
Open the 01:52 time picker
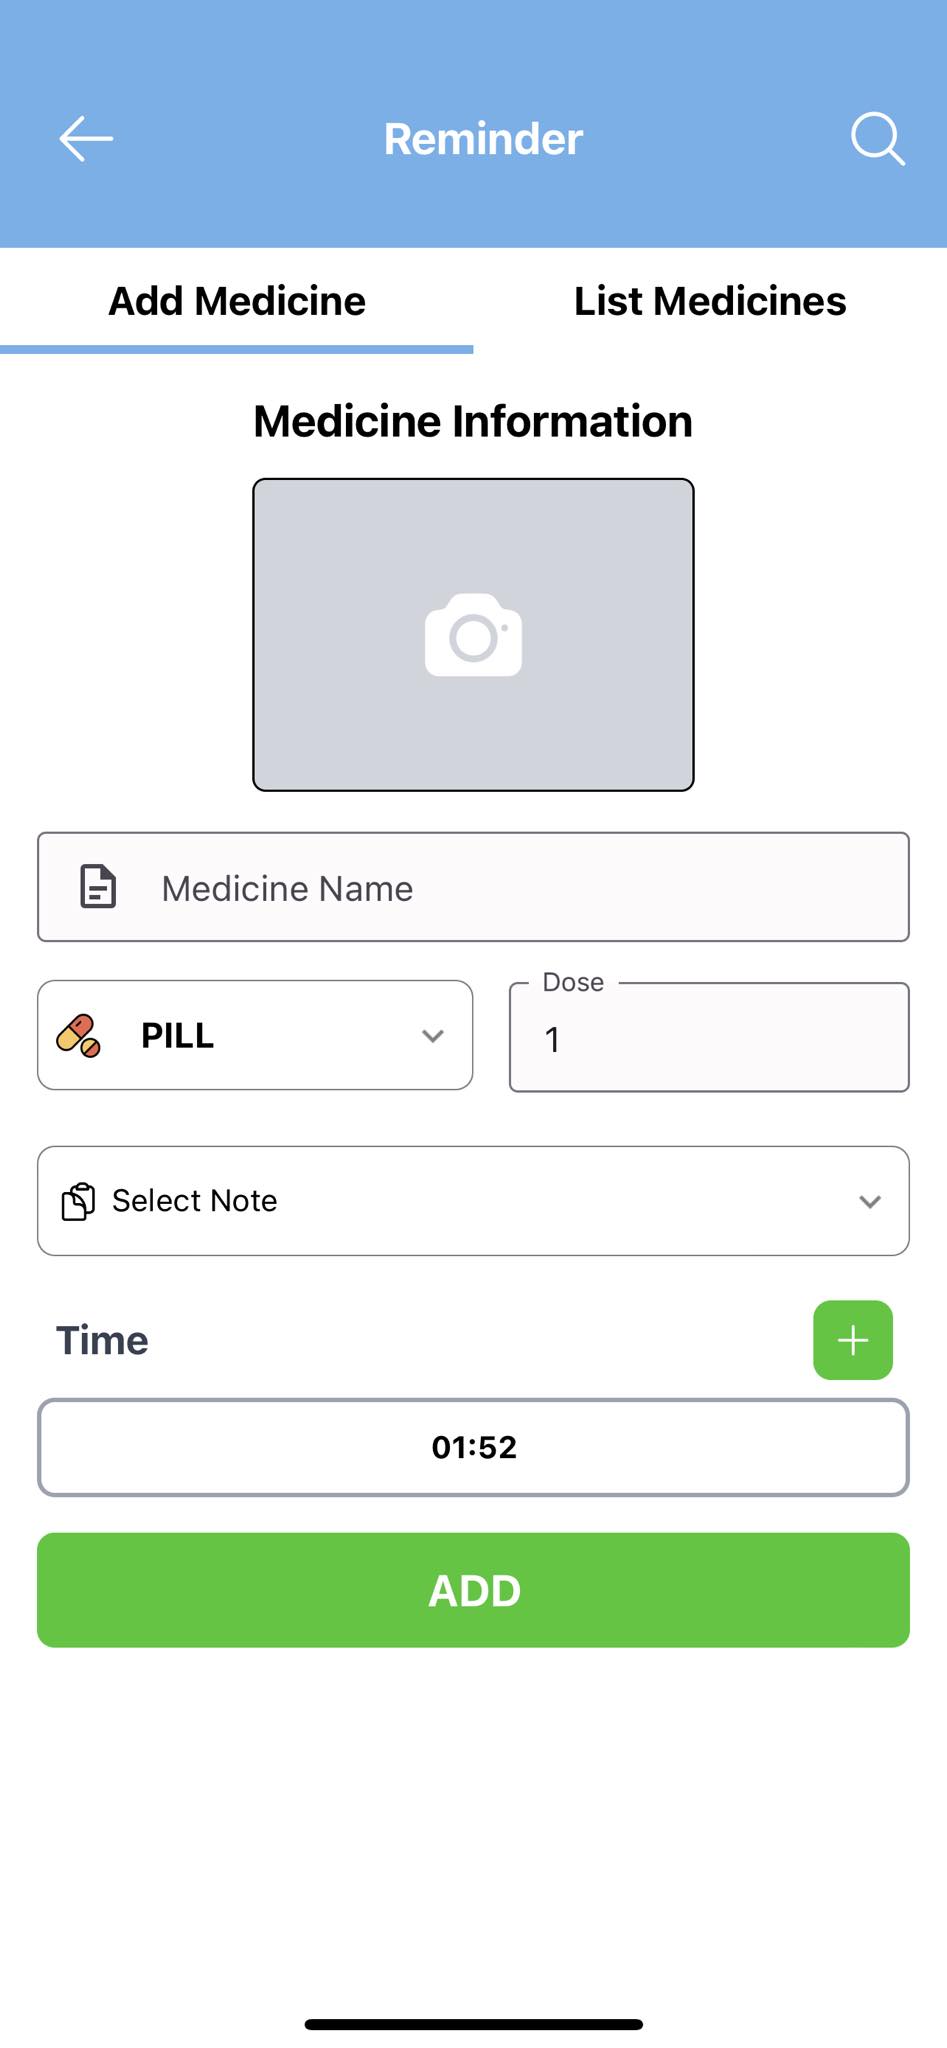473,1447
